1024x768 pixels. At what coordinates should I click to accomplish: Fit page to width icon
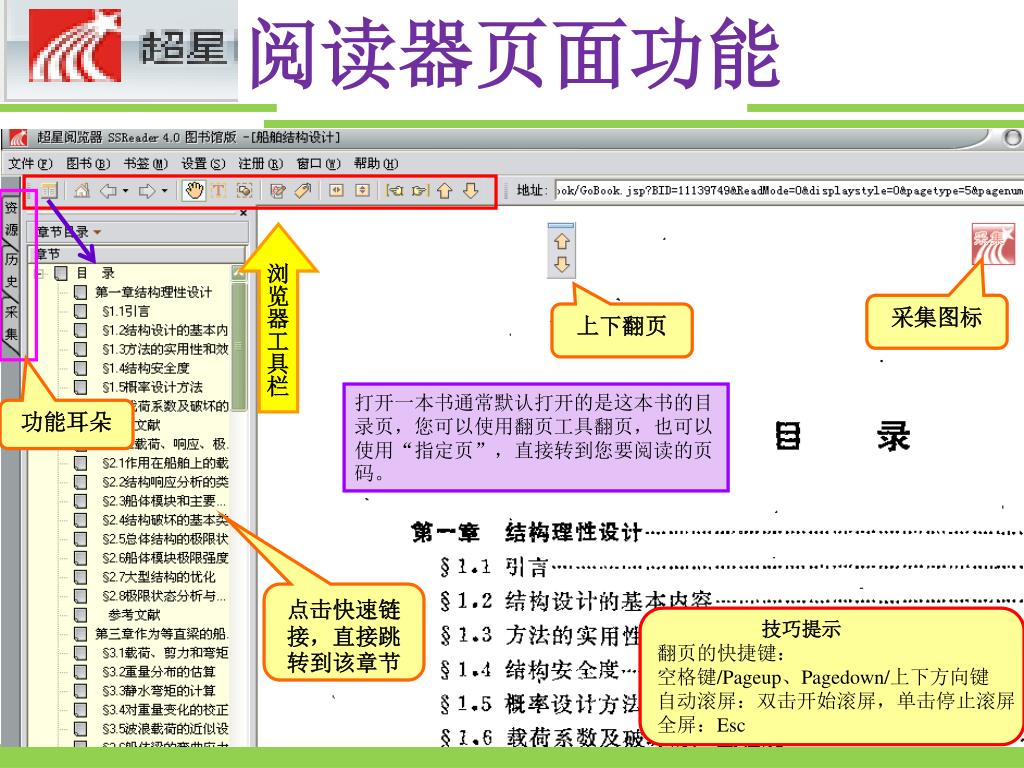pyautogui.click(x=336, y=191)
